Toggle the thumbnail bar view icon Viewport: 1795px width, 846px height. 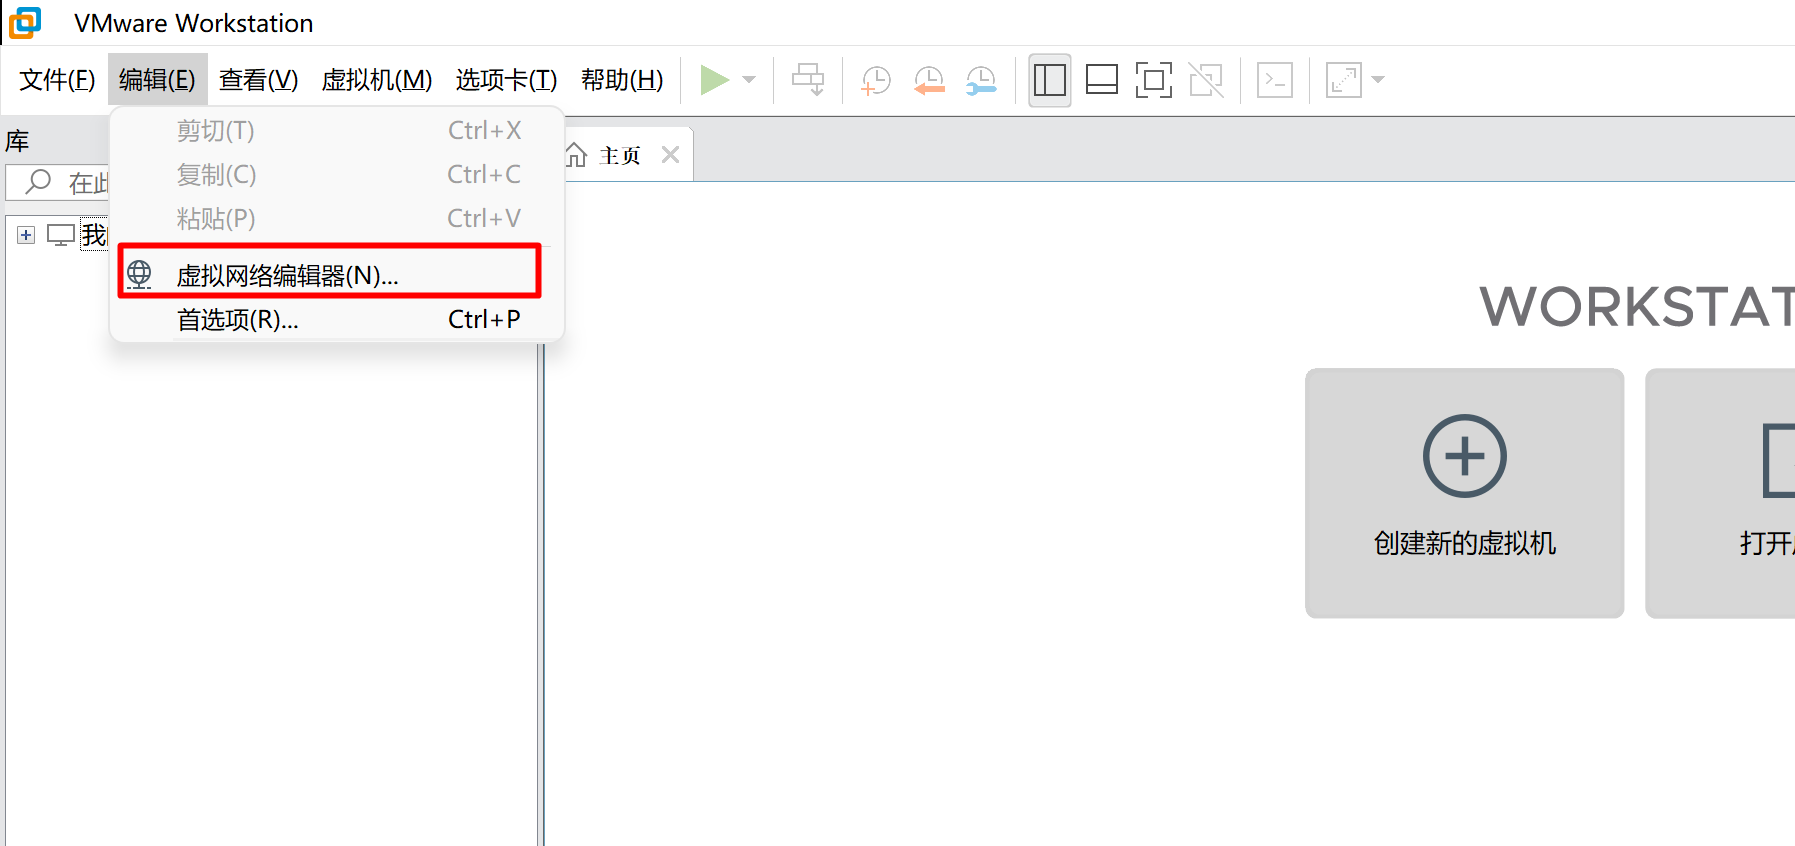1102,80
